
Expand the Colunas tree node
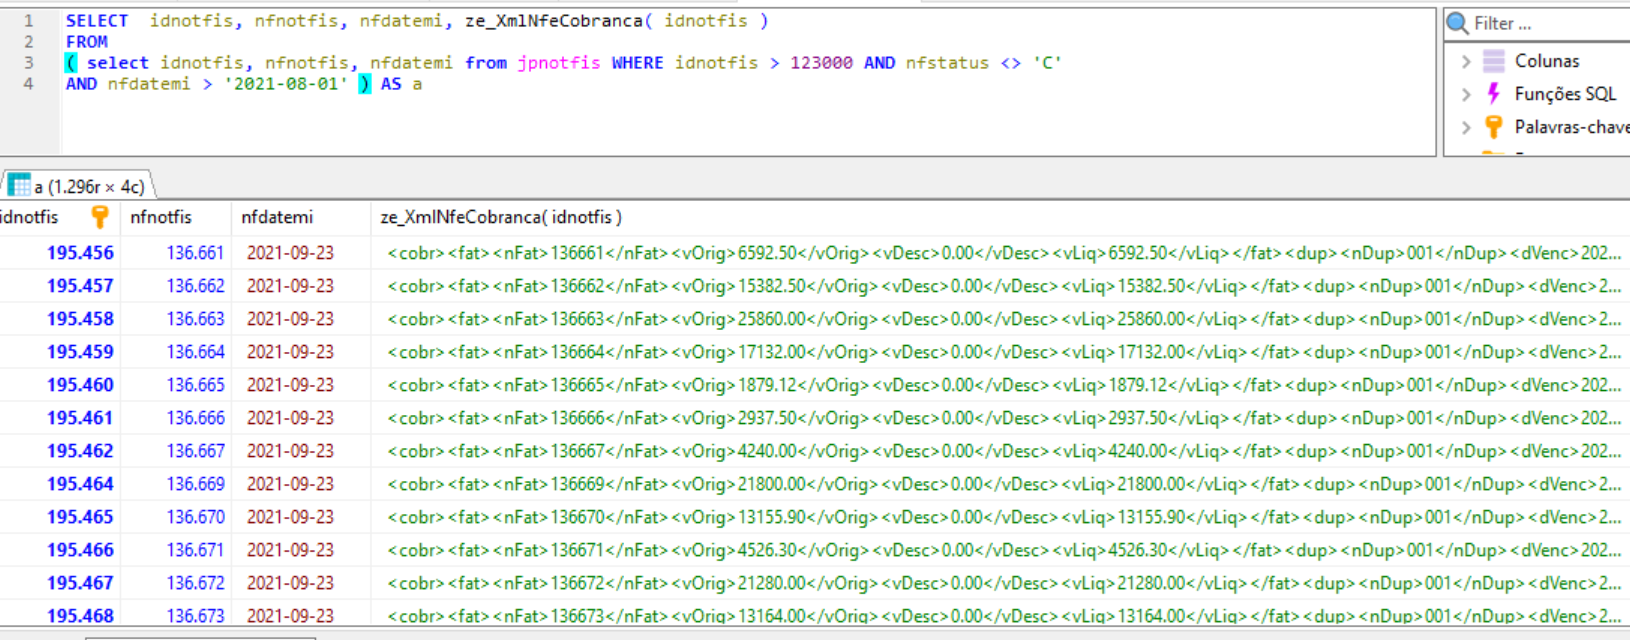pos(1466,61)
